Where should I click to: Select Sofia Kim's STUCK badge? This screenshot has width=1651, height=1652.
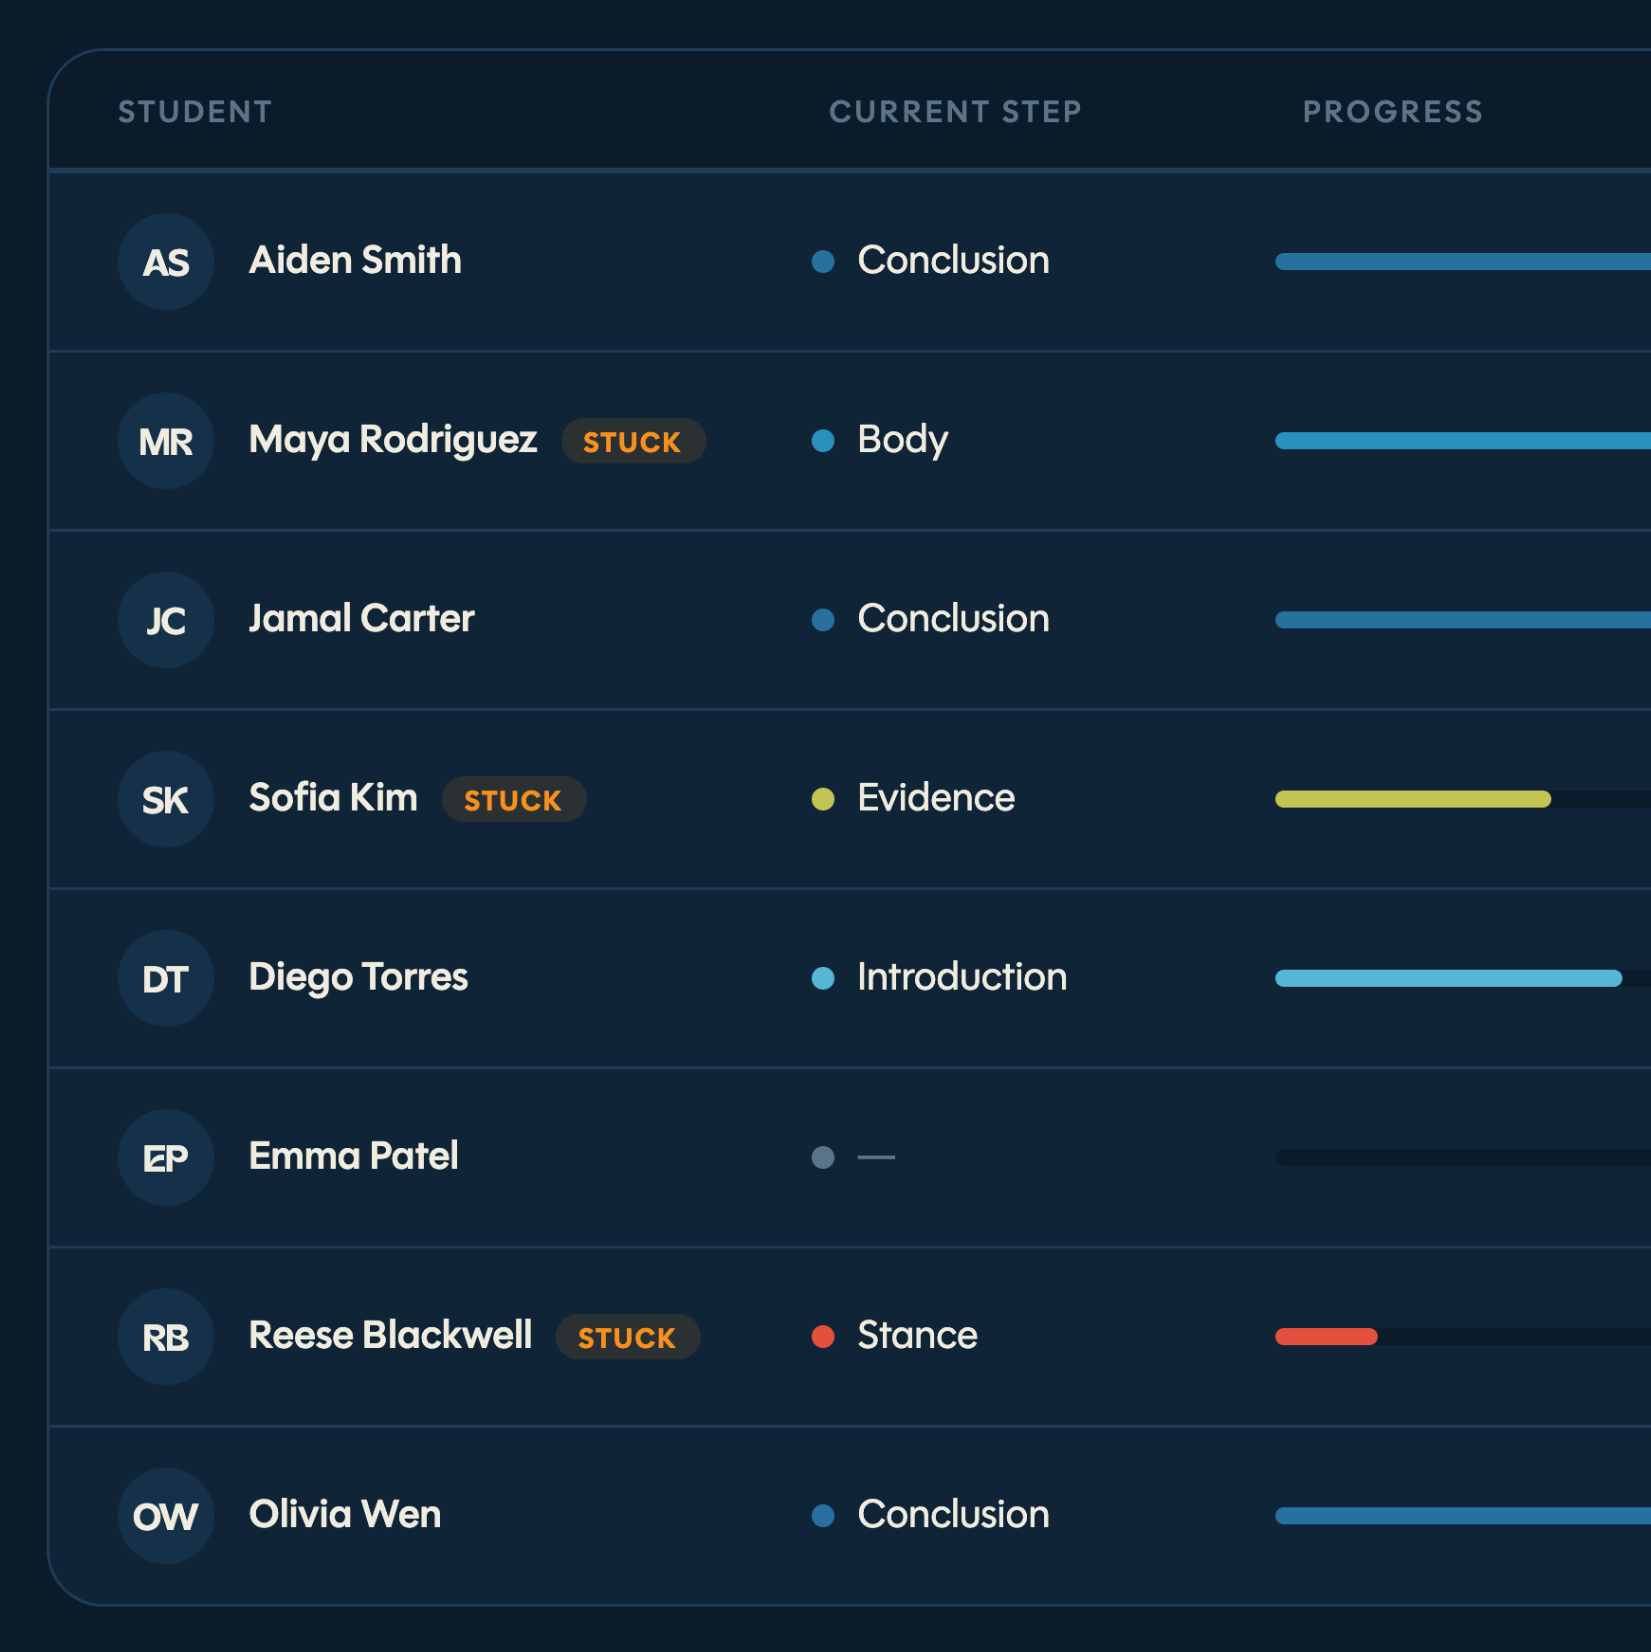pyautogui.click(x=514, y=799)
